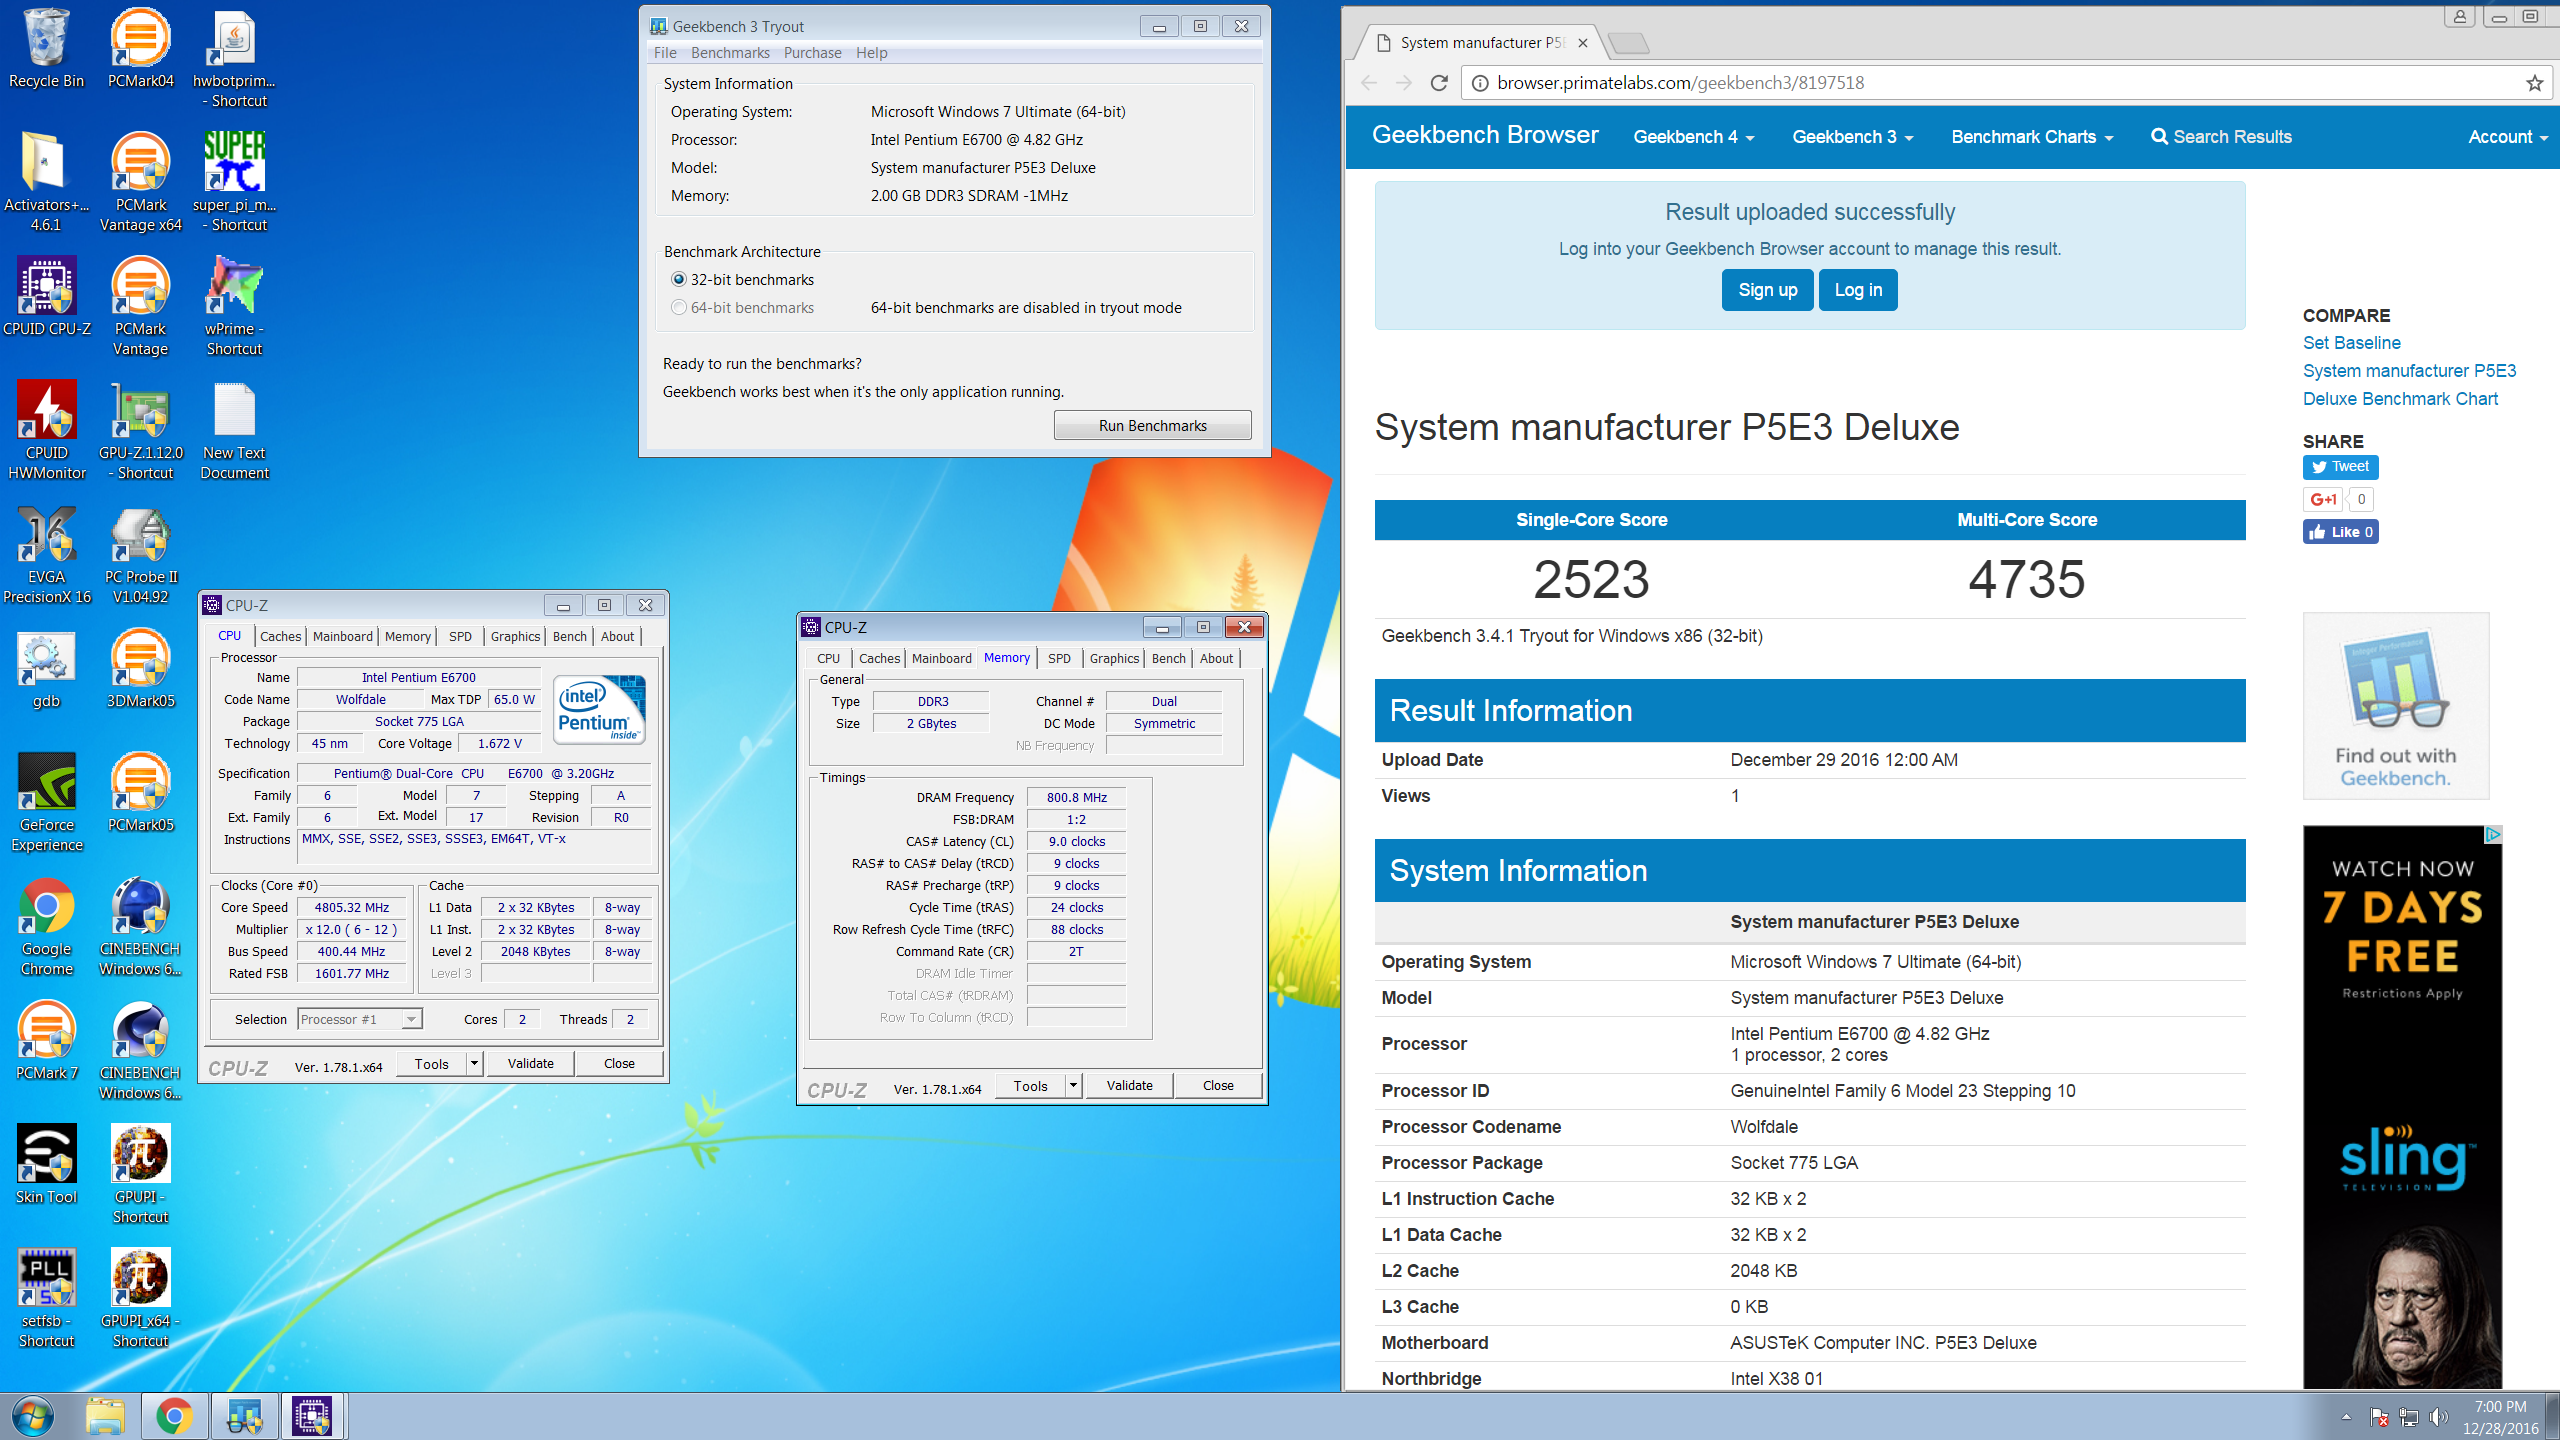Click the Facebook Like button
This screenshot has width=2560, height=1440.
[2340, 532]
